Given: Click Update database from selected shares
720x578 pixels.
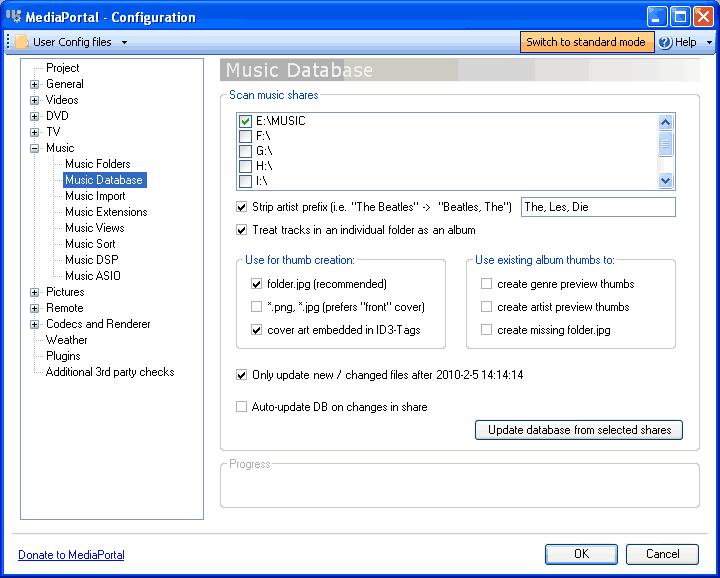Looking at the screenshot, I should click(x=579, y=430).
